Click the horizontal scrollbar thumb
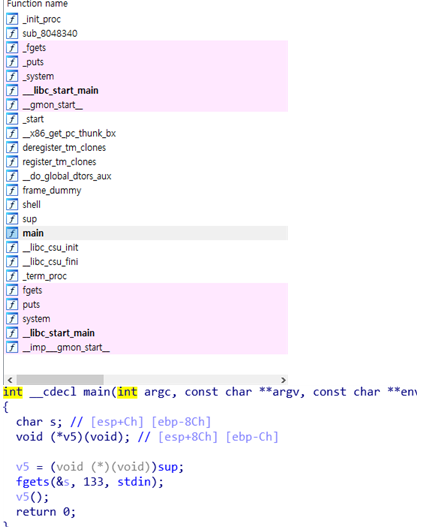The image size is (434, 527). [x=60, y=380]
